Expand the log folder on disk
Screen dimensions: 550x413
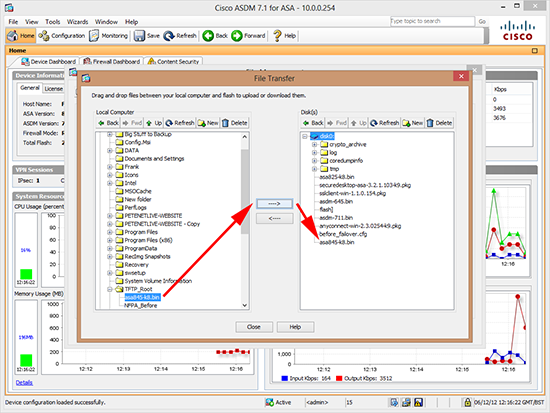[314, 153]
